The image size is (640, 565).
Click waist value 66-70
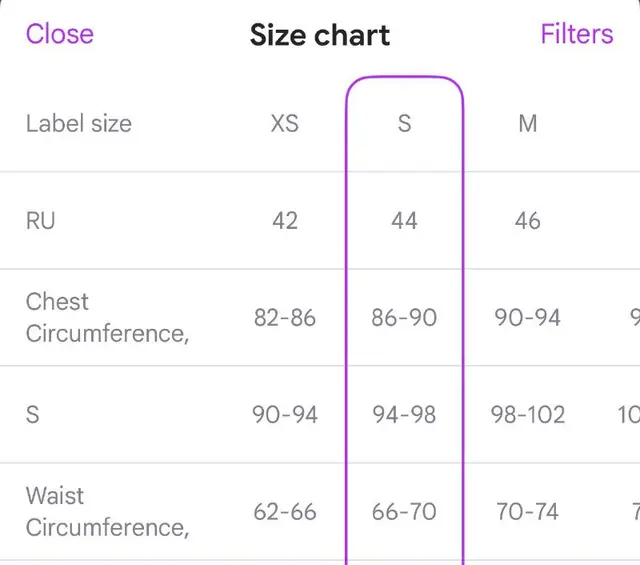[x=404, y=512]
